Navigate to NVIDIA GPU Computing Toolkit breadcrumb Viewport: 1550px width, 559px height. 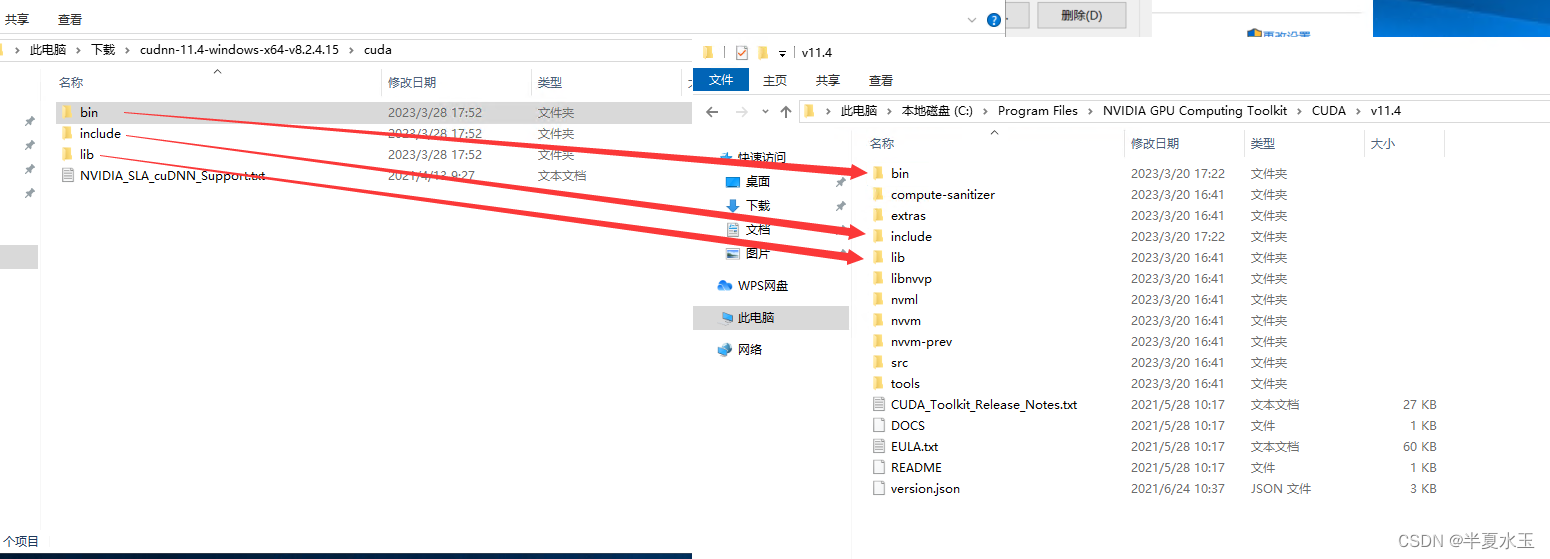click(1195, 111)
